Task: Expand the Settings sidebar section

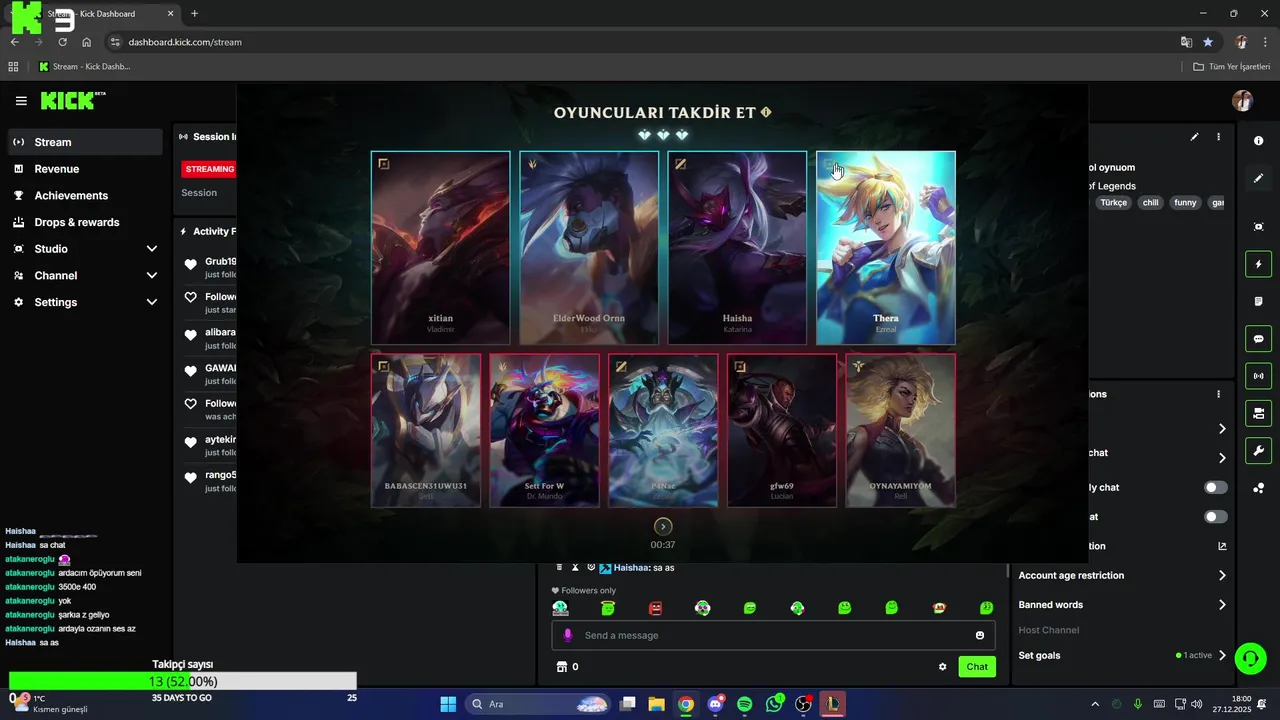Action: [84, 302]
